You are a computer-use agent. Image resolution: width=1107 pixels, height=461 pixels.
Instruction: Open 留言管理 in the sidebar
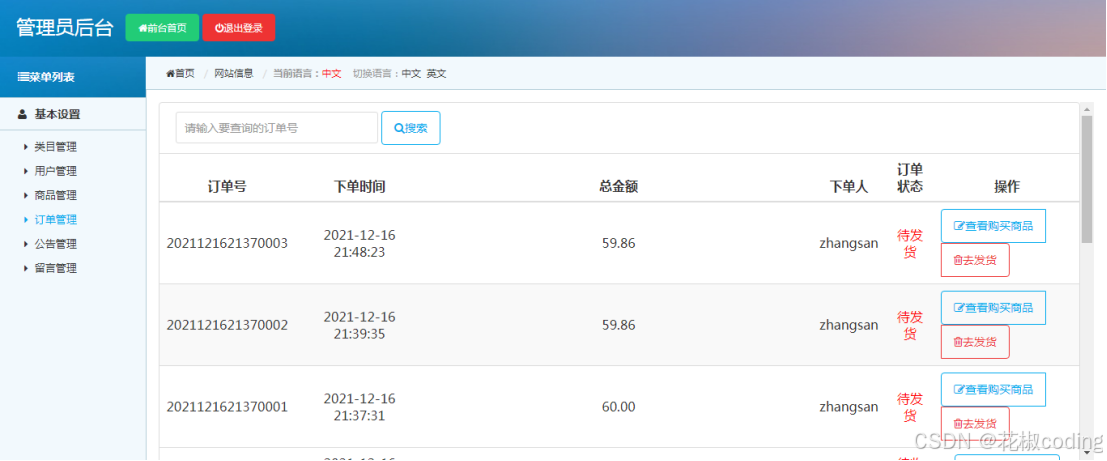coord(55,268)
